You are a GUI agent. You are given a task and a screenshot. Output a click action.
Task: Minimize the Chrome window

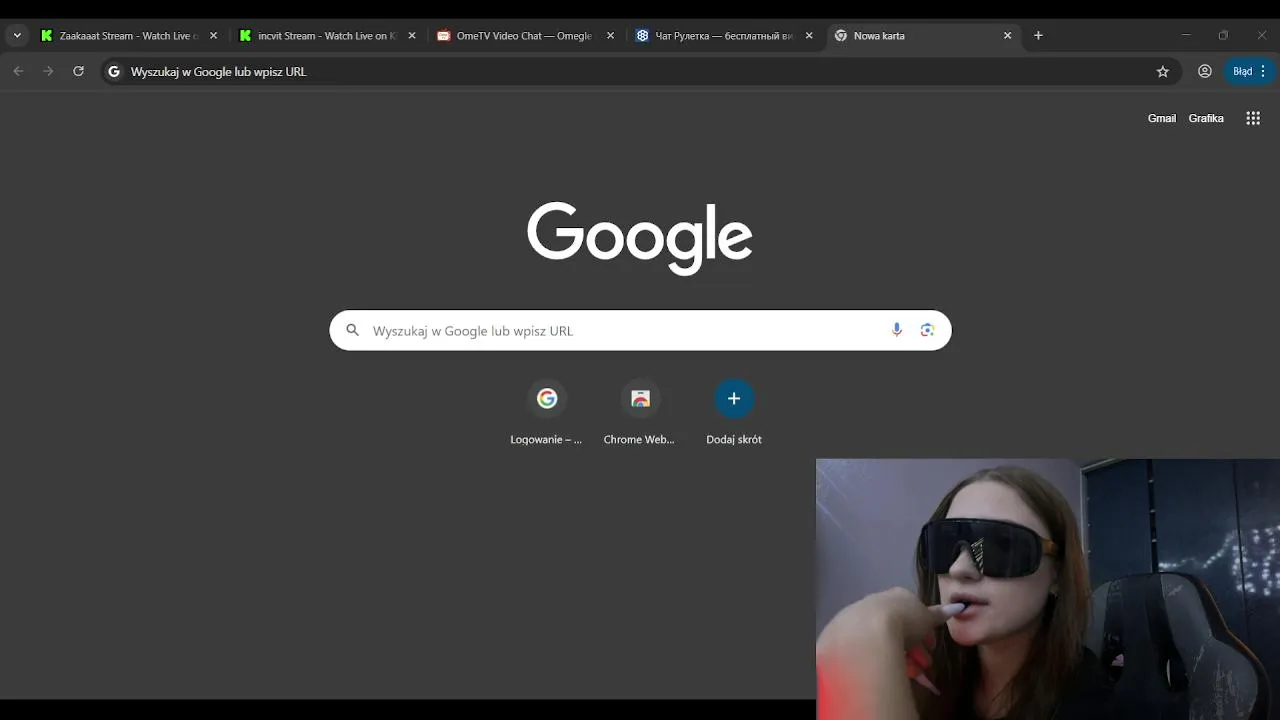coord(1186,36)
